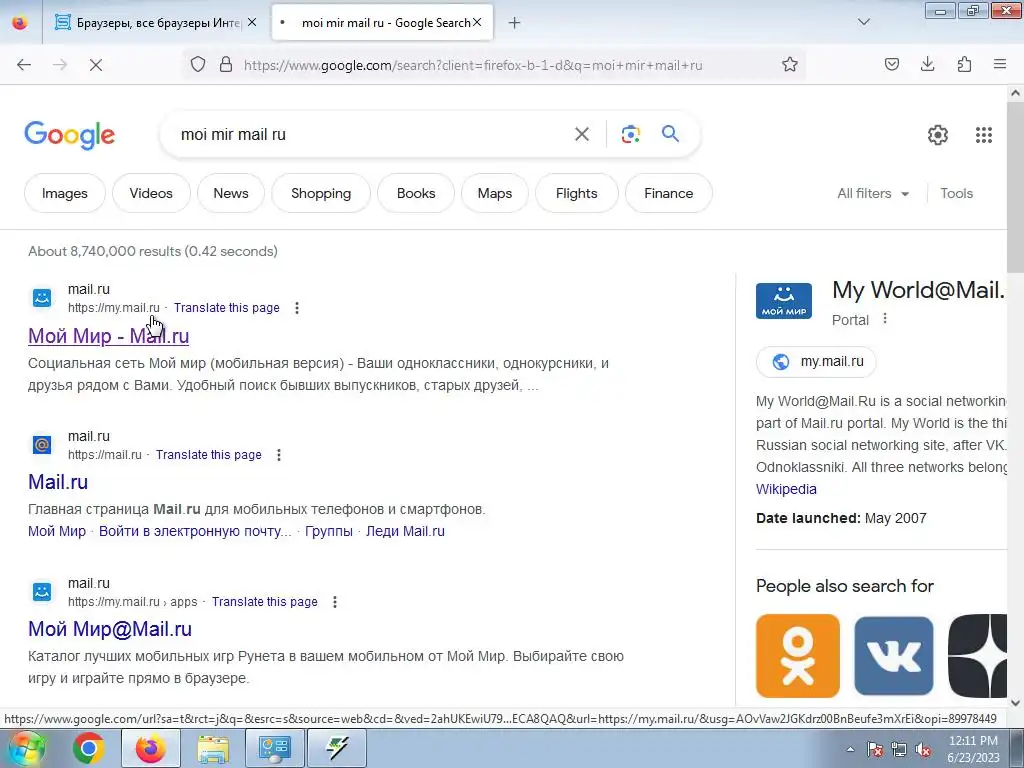This screenshot has height=768, width=1024.
Task: Open the Мой Мир sitelink under Mail.ru
Action: tap(57, 531)
